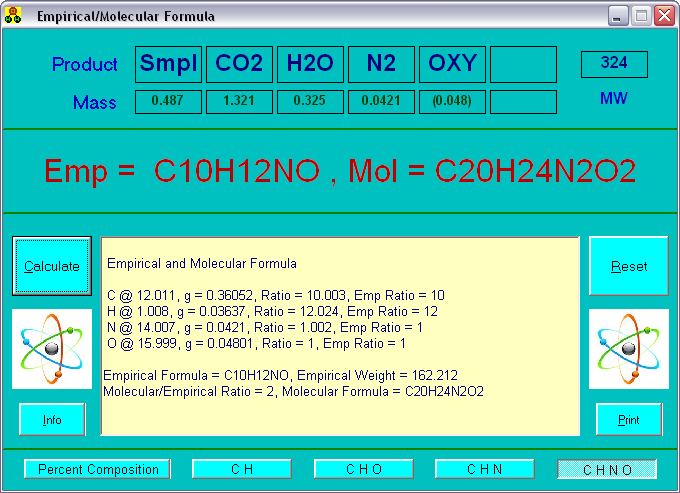
Task: Click the 'N @ 14.007' result line
Action: click(265, 327)
